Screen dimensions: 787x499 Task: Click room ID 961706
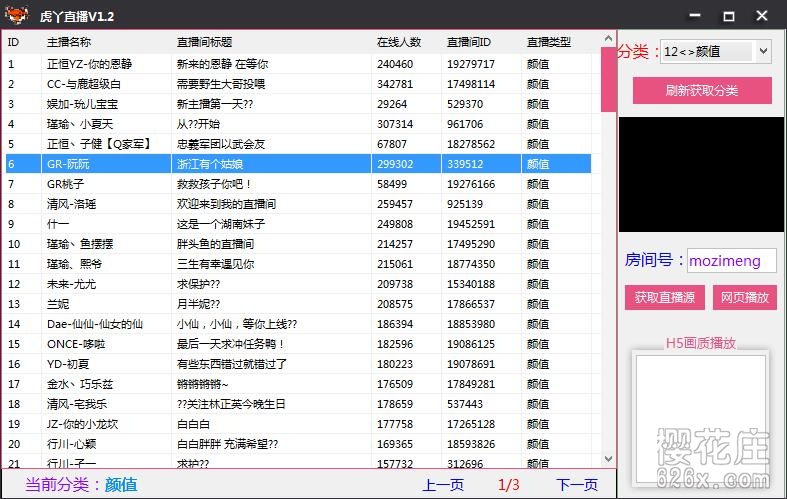click(x=465, y=124)
